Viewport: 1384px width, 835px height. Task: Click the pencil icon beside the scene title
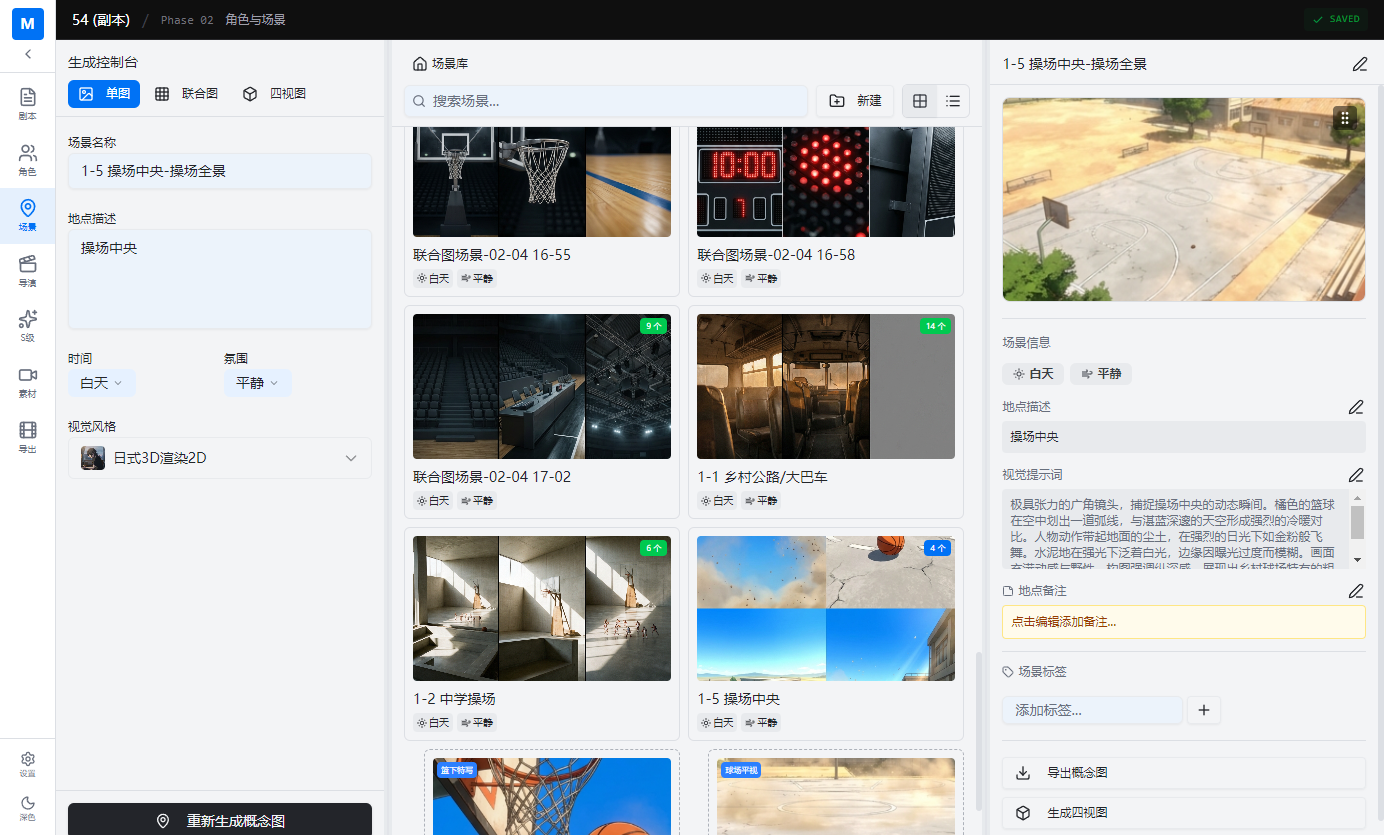(1359, 63)
